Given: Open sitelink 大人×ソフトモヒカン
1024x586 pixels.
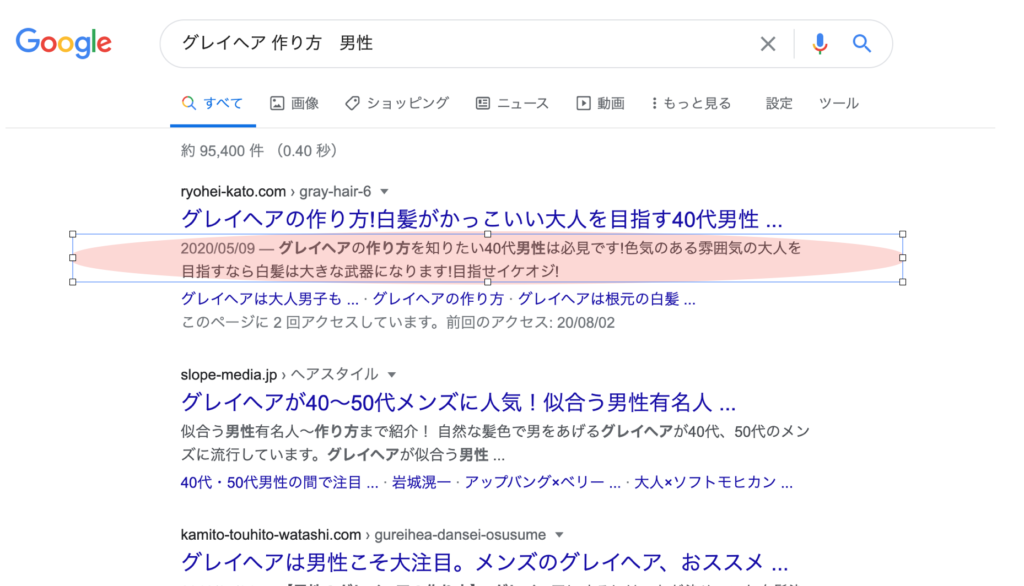Looking at the screenshot, I should [713, 483].
